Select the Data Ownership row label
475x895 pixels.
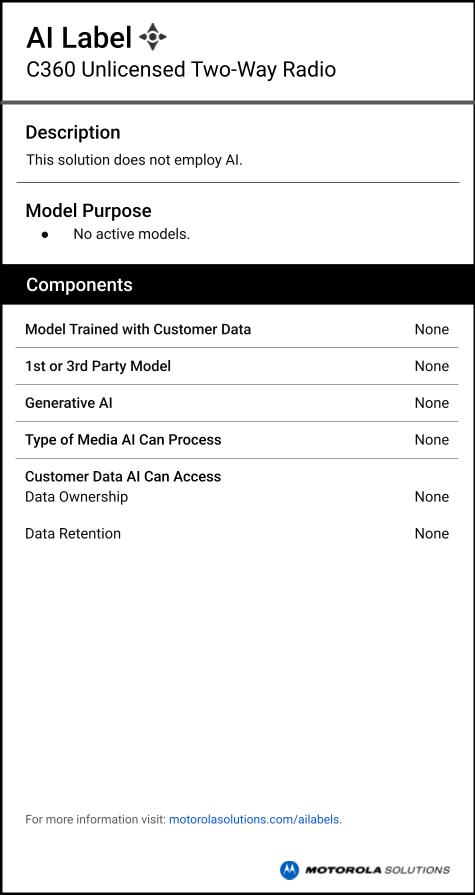tap(77, 497)
